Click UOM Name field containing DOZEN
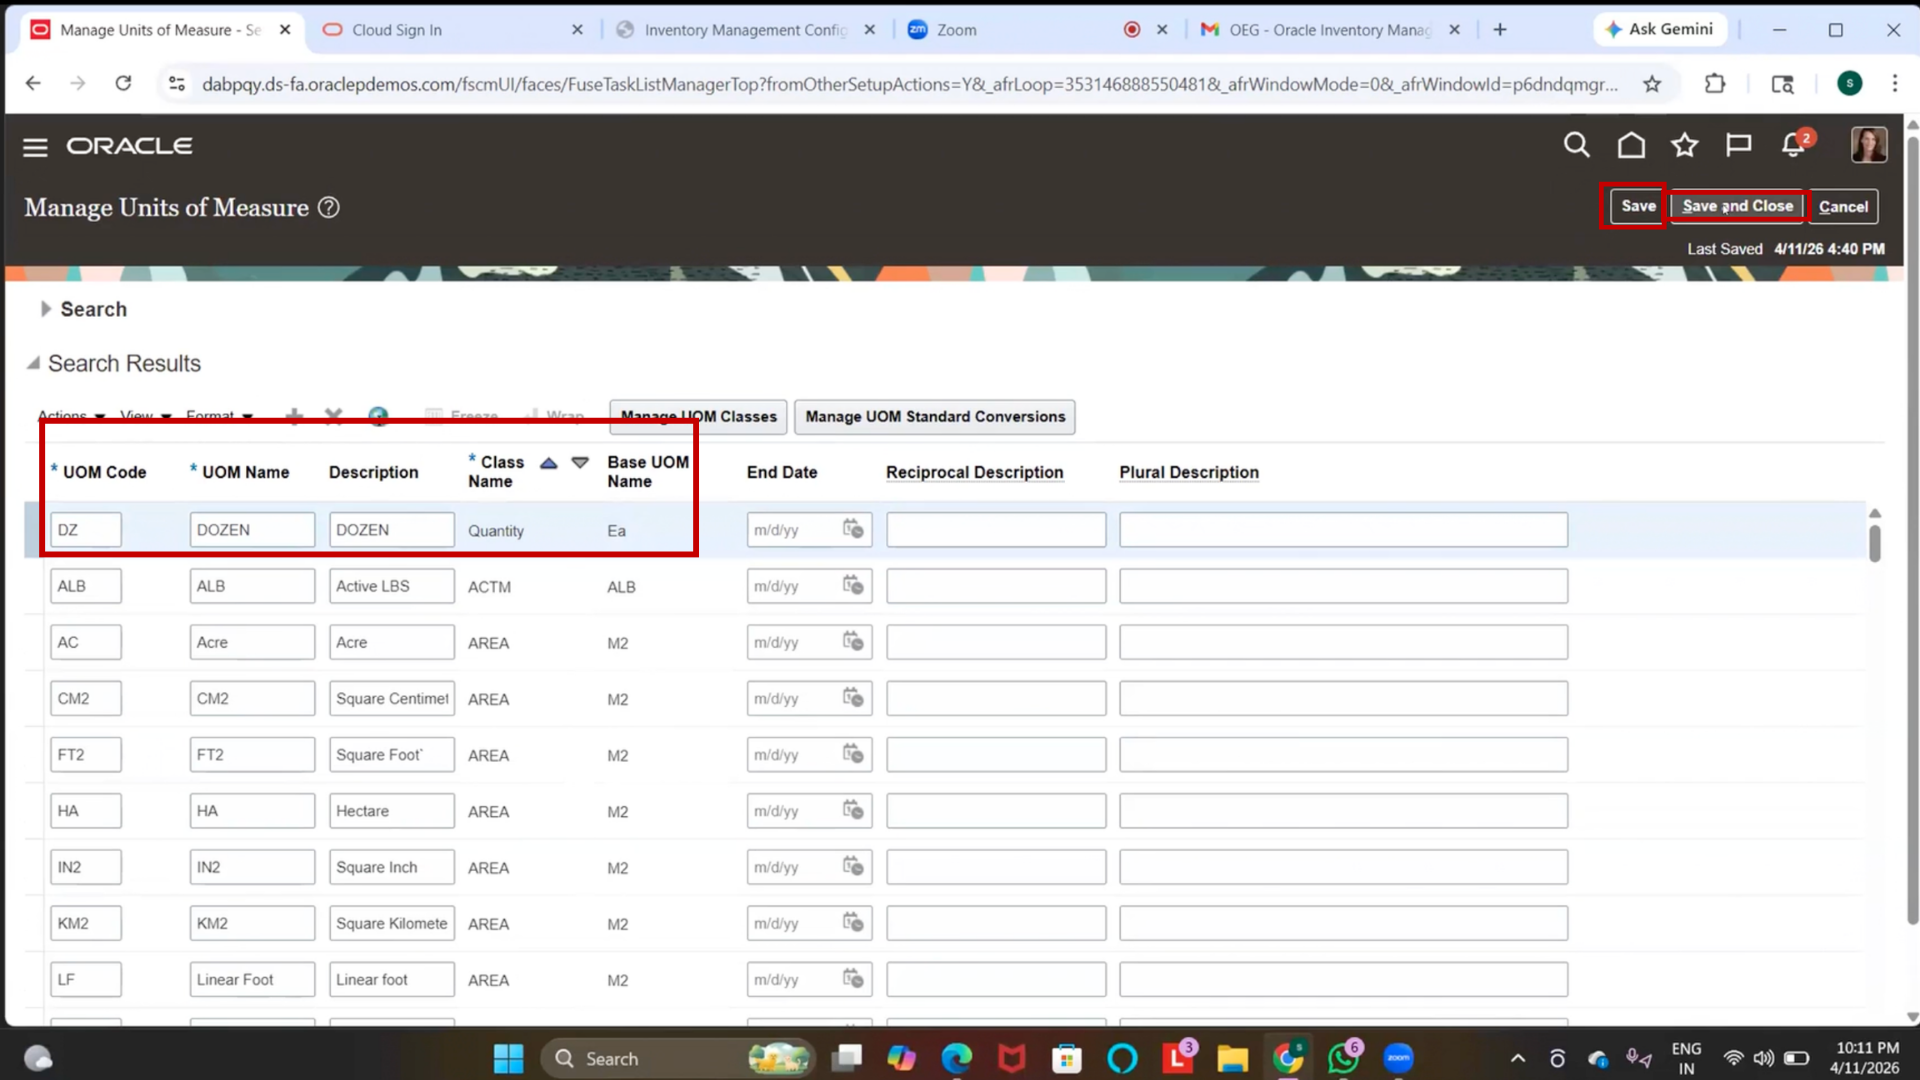Screen dimensions: 1920x1080 tap(252, 529)
